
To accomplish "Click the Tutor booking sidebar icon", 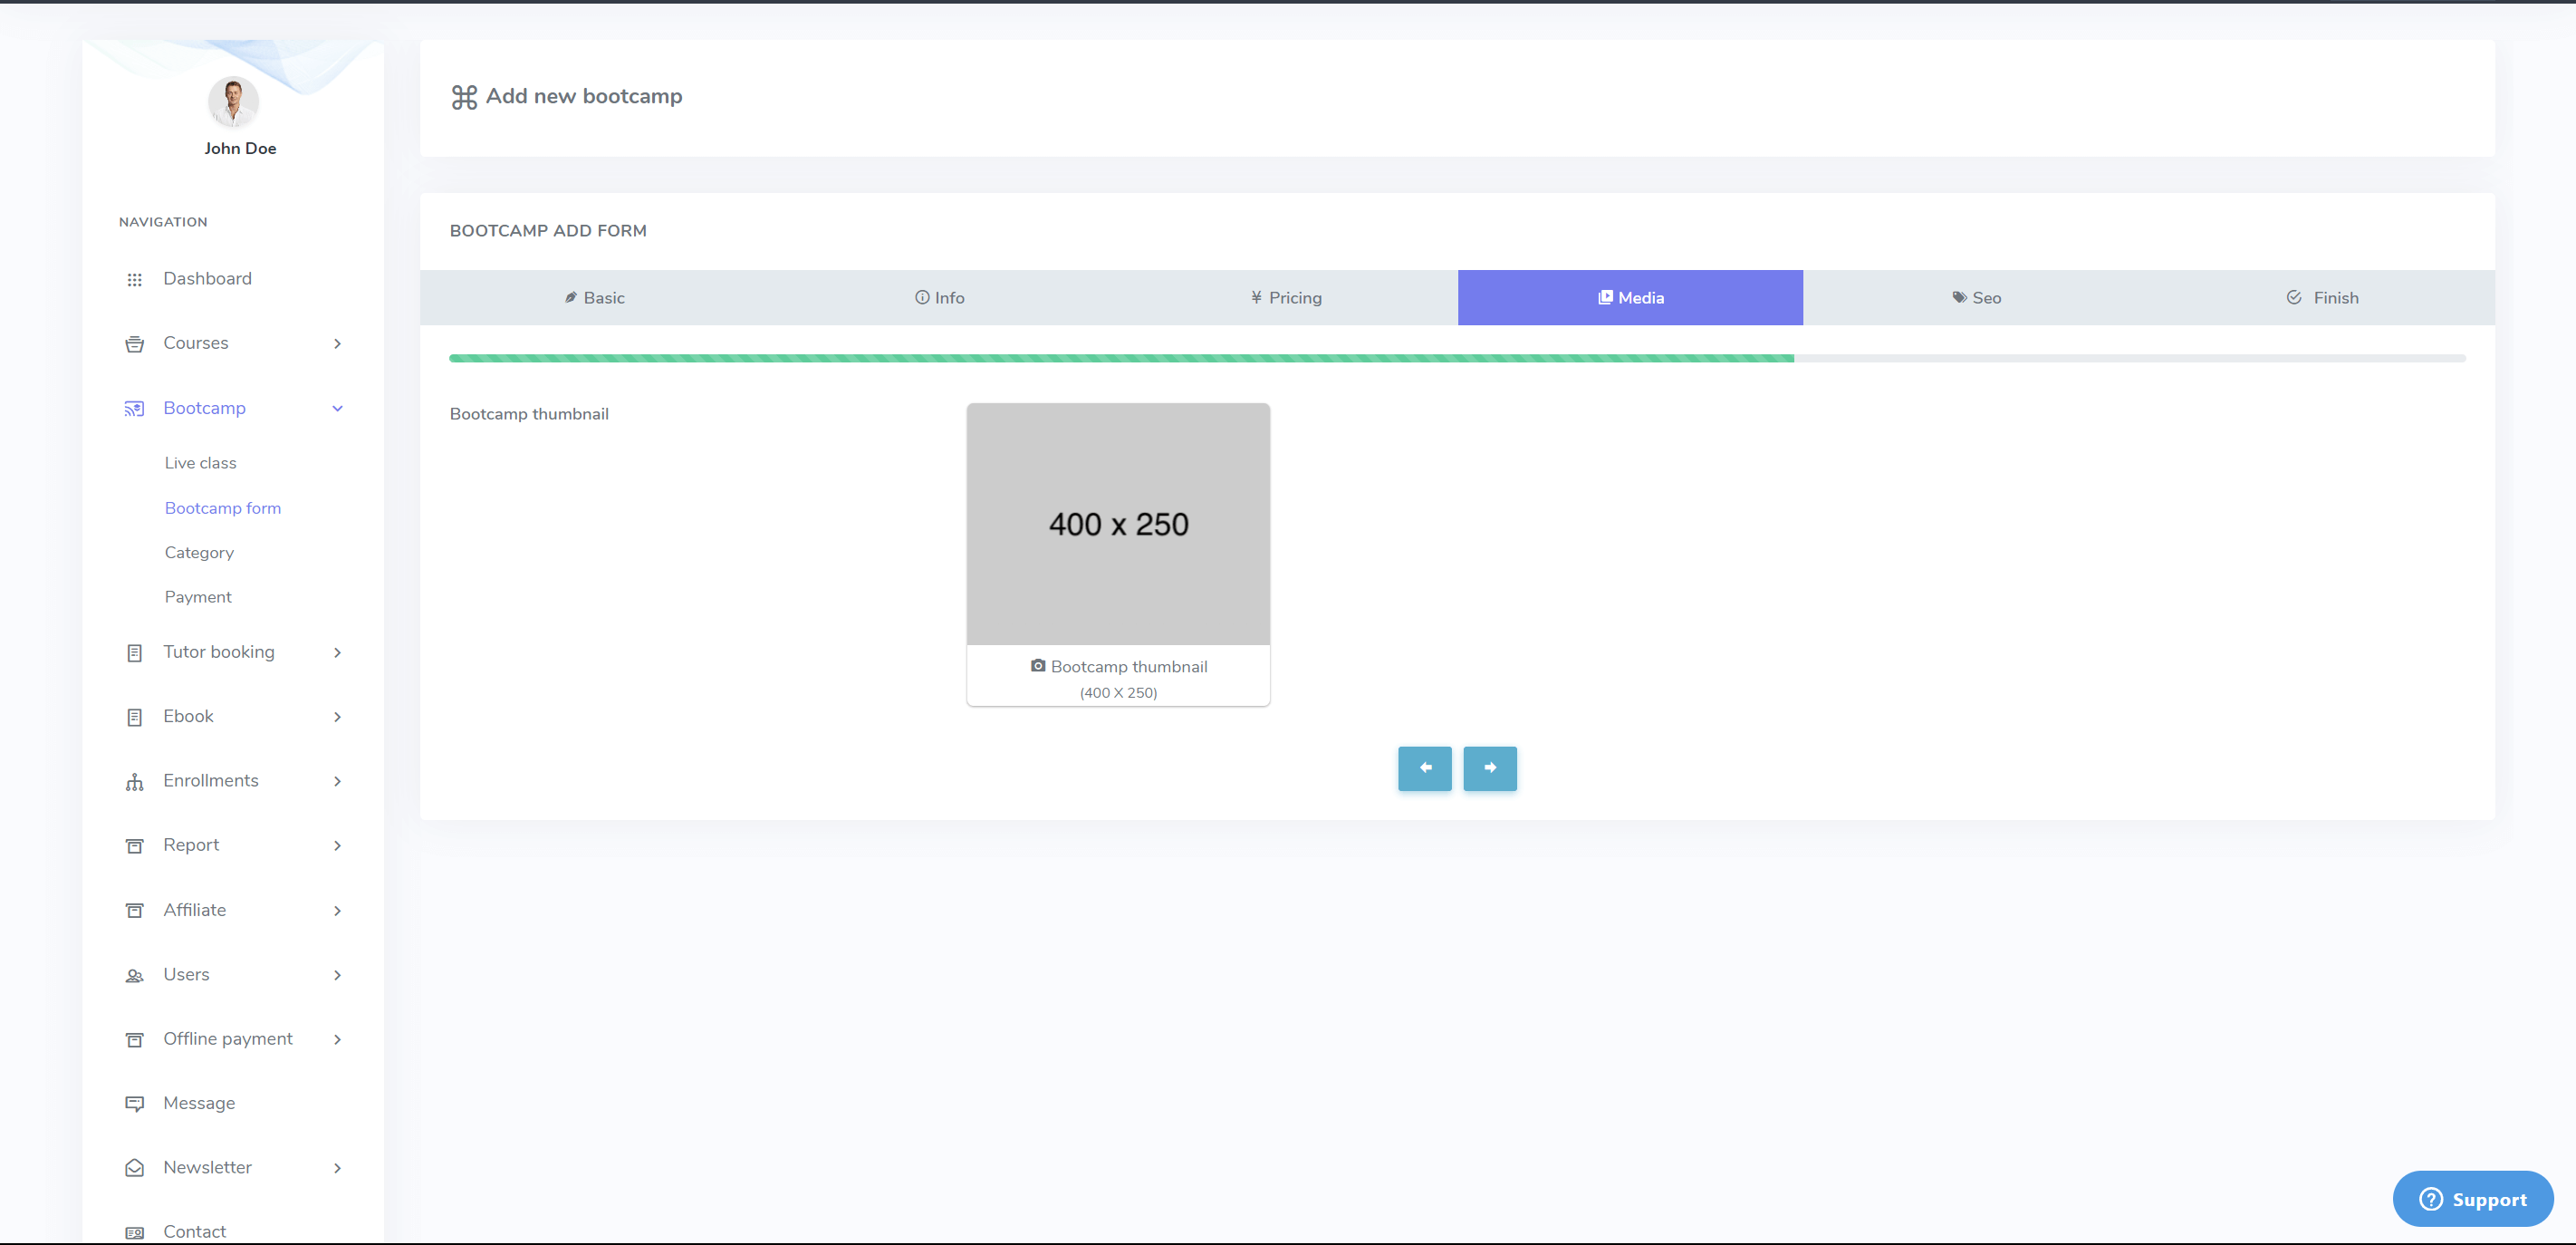I will tap(134, 653).
